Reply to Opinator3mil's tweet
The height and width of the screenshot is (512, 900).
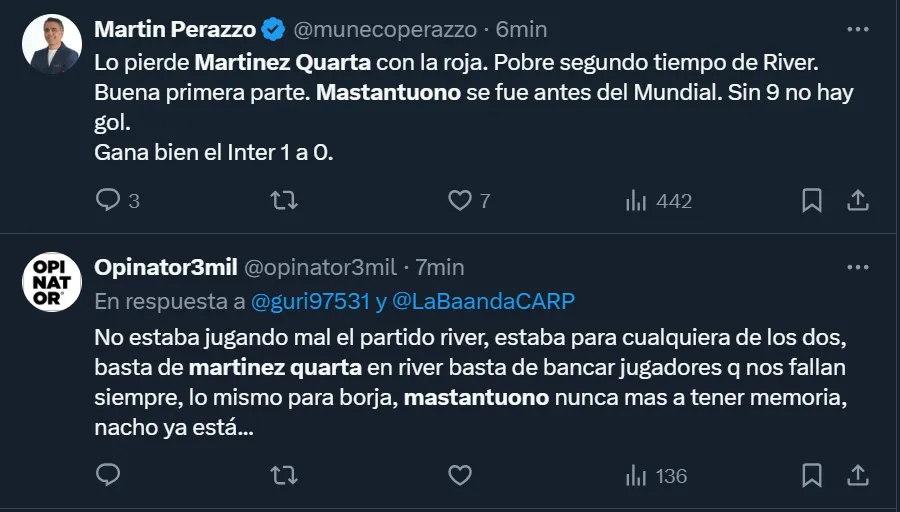click(108, 475)
